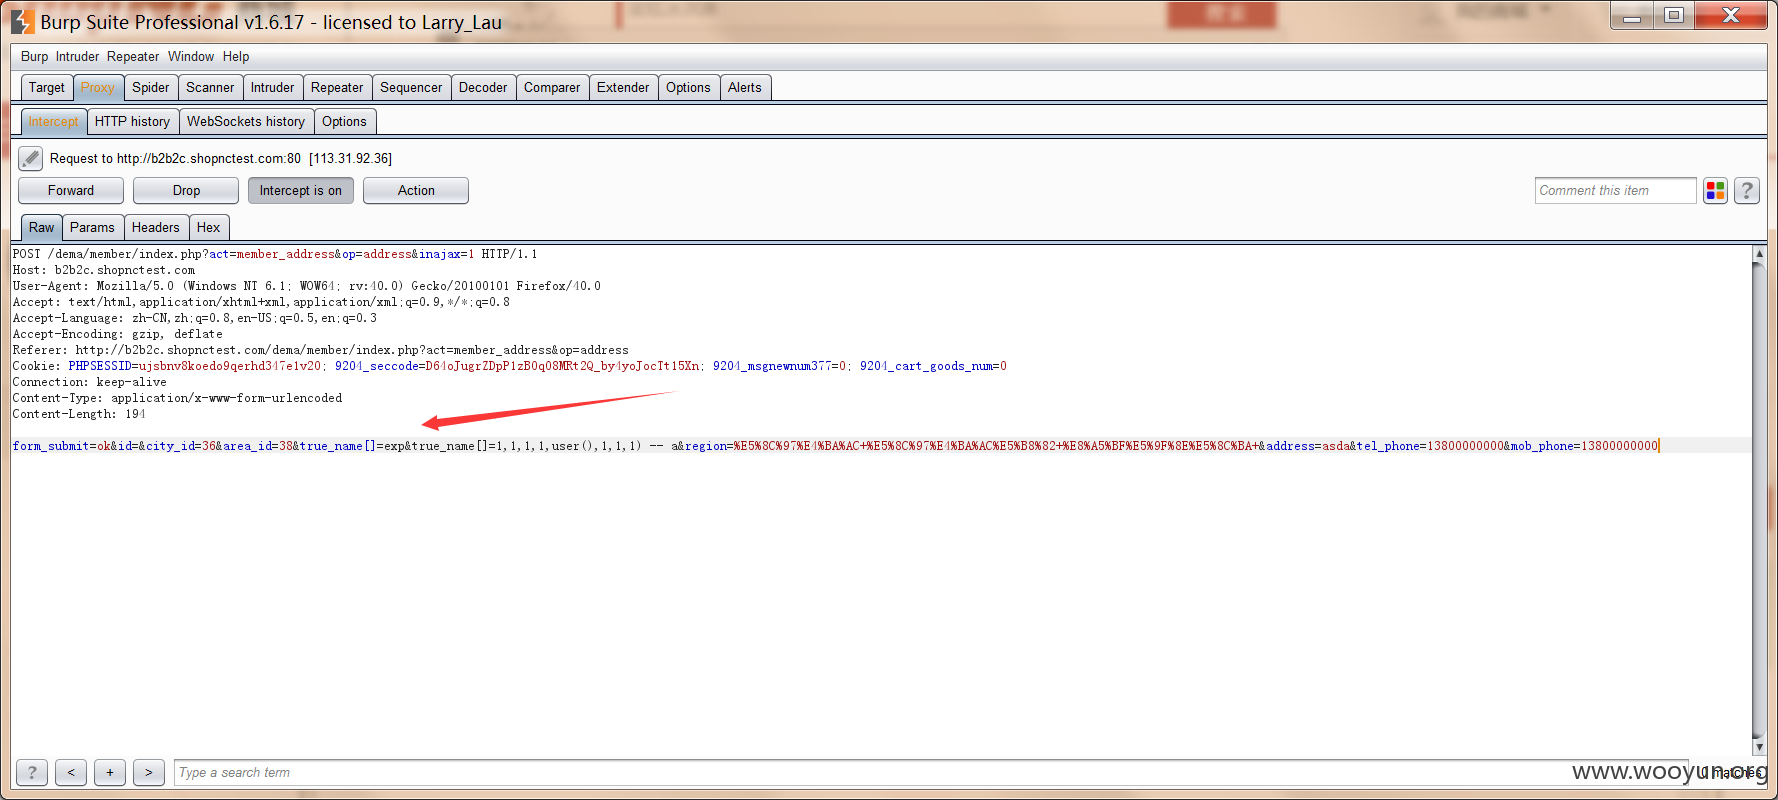Select the Raw request view tab

coord(42,227)
